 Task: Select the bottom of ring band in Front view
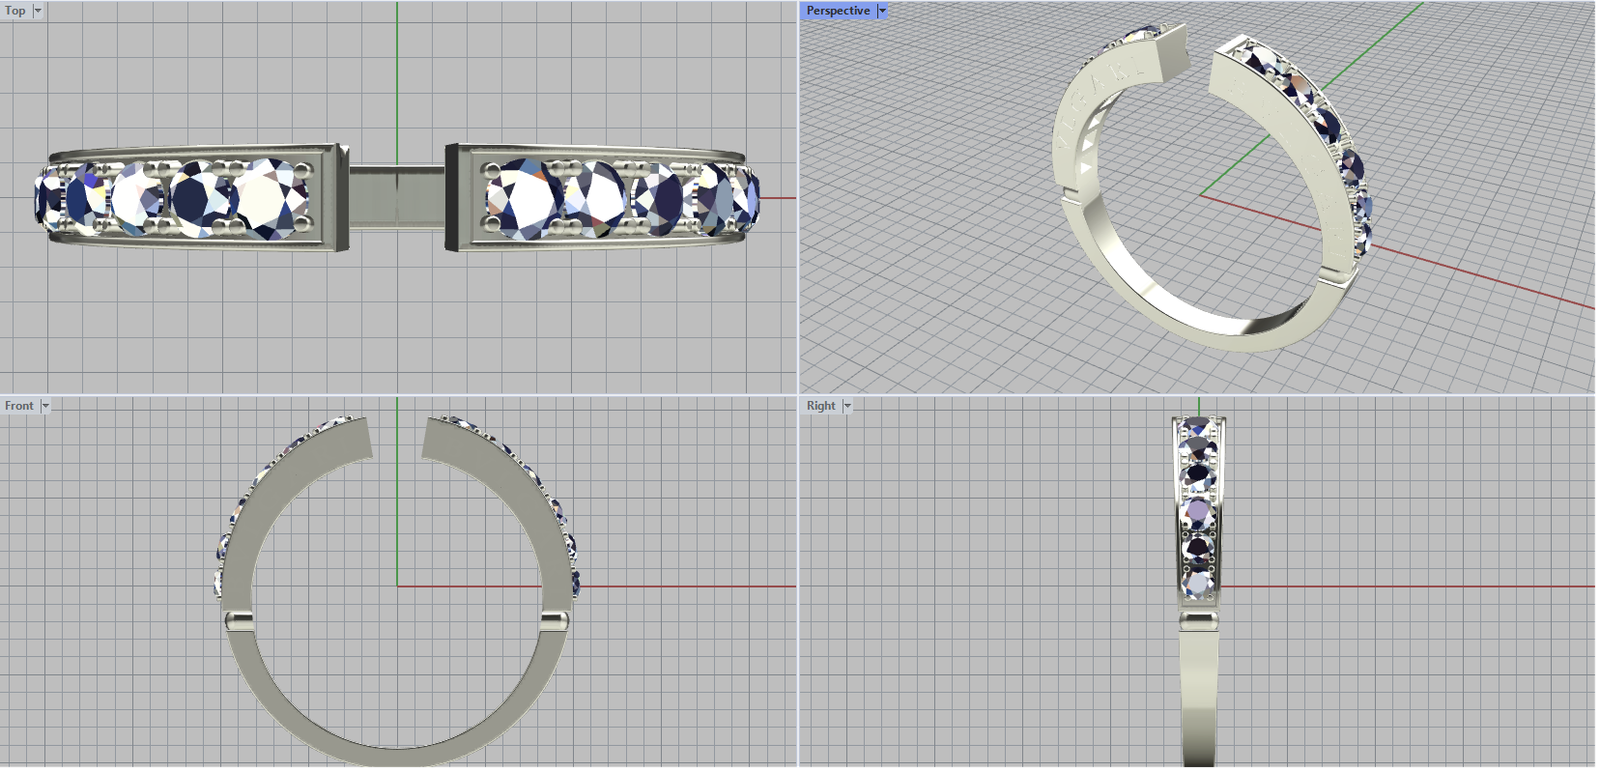pos(397,757)
